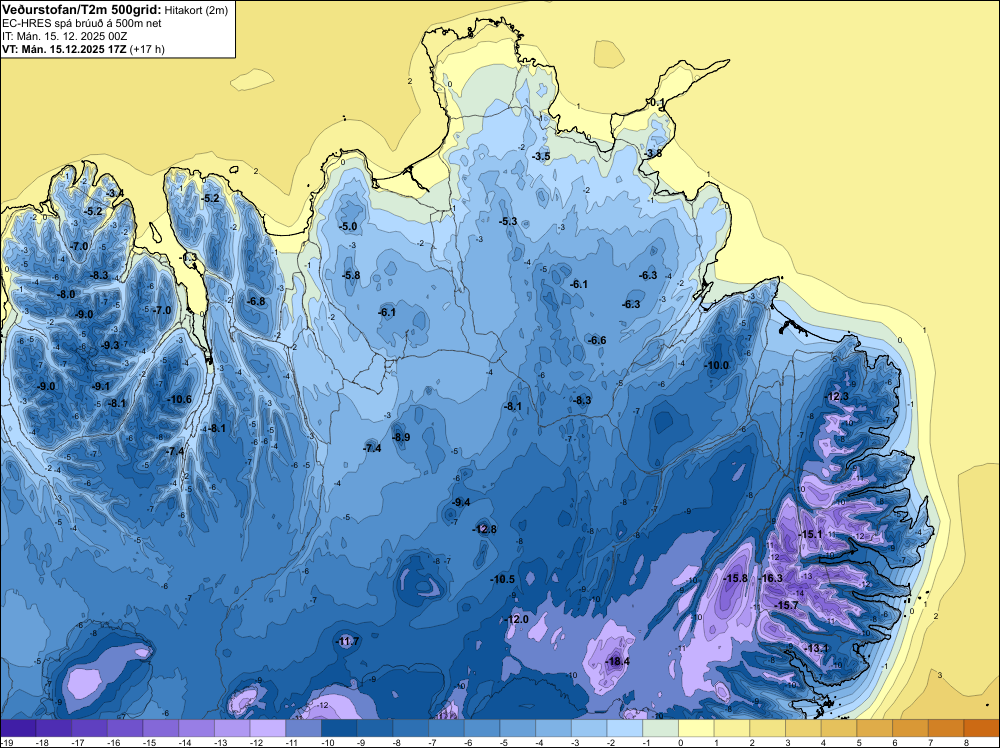Click the -1.3 temperature label

coord(189,258)
